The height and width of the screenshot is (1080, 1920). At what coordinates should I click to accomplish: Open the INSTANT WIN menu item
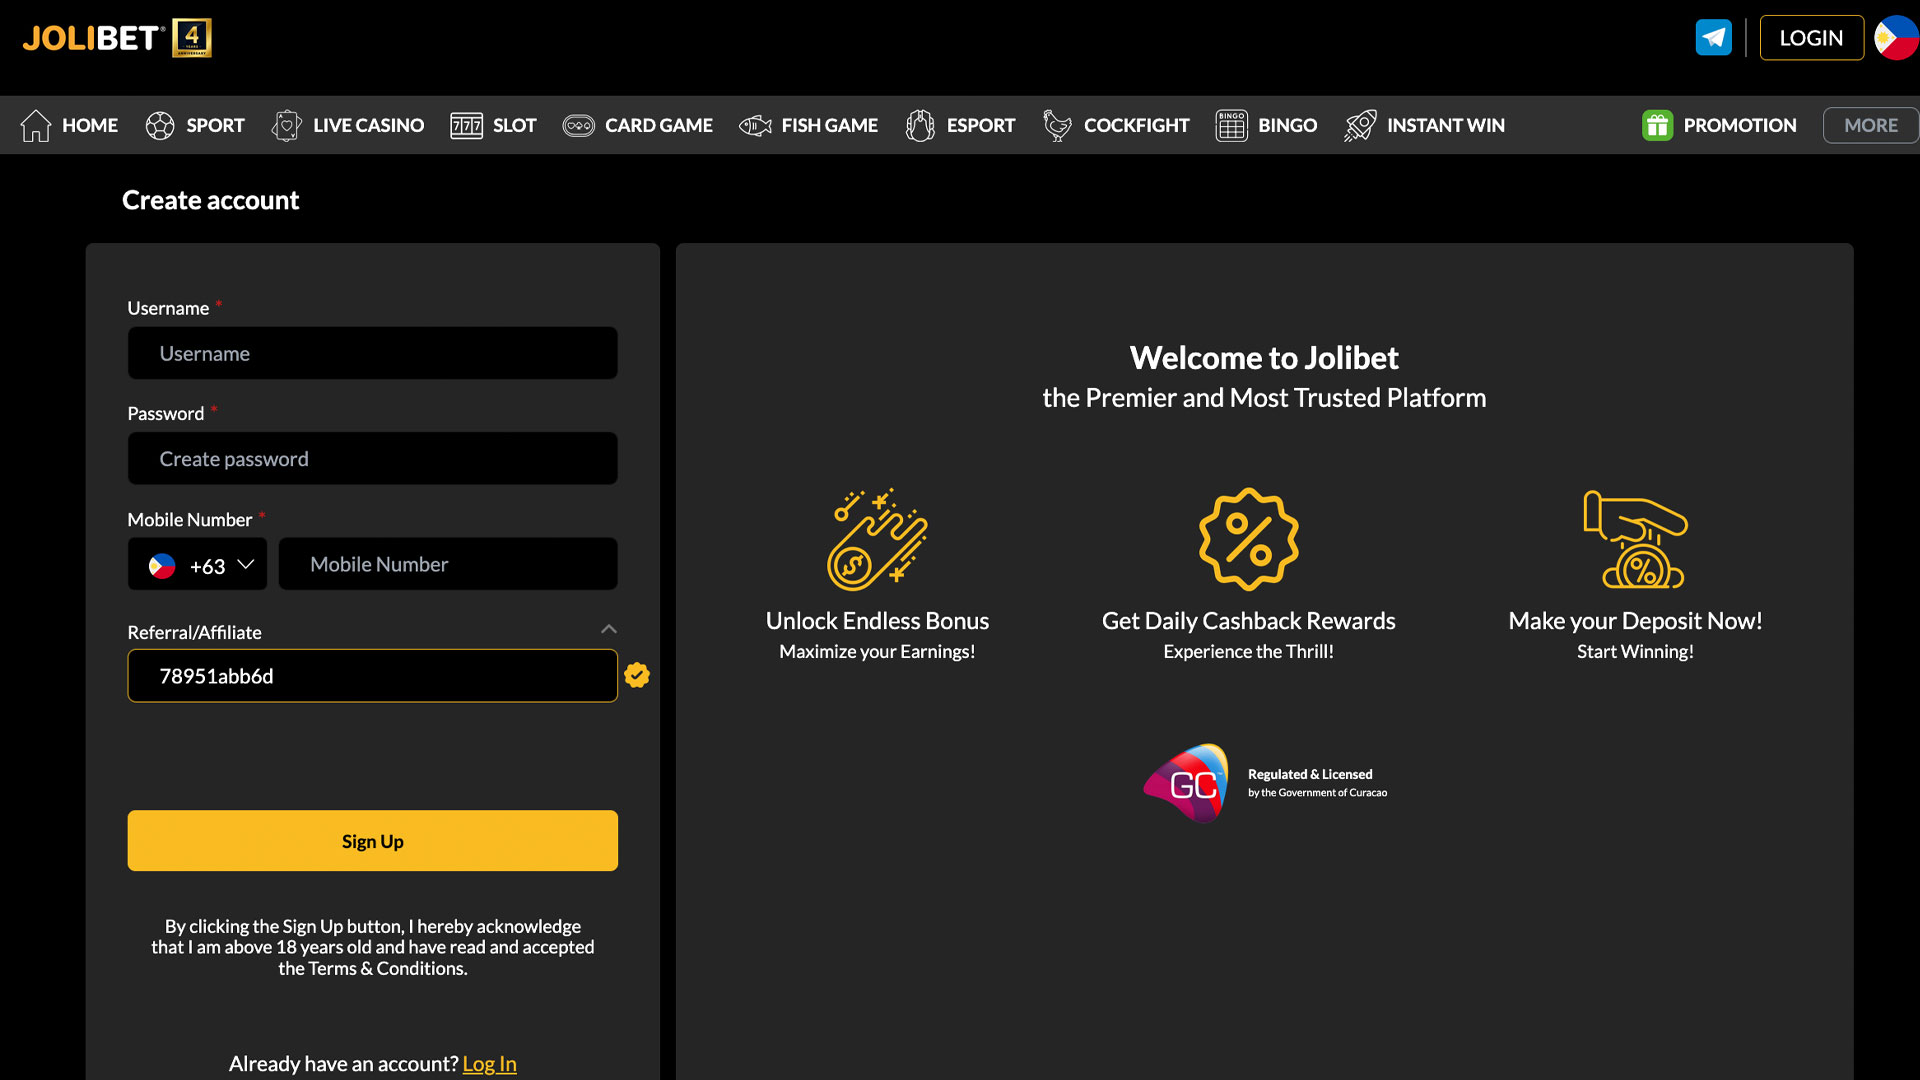(x=1445, y=125)
